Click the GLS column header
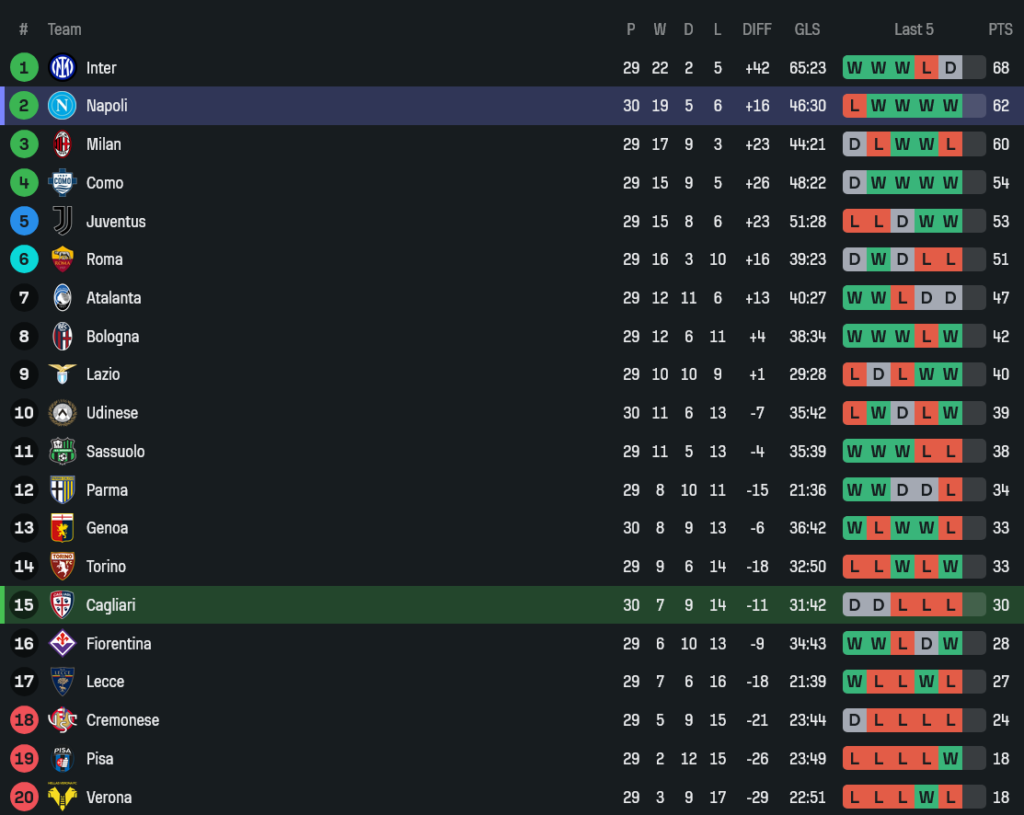The height and width of the screenshot is (815, 1024). pos(807,29)
